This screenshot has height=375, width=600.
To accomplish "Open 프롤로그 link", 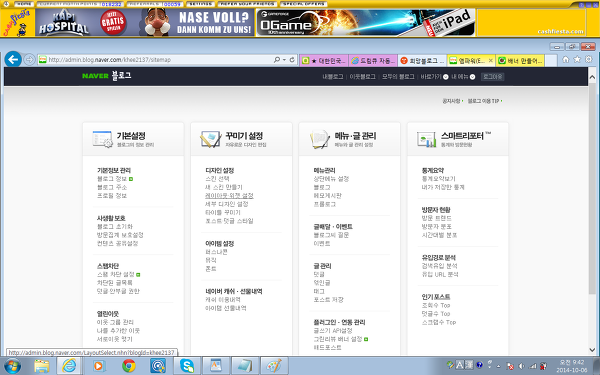I will [324, 204].
